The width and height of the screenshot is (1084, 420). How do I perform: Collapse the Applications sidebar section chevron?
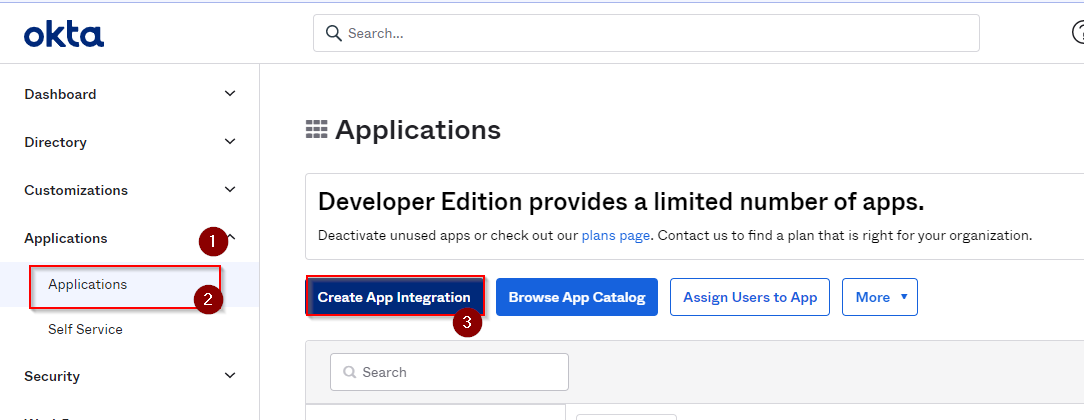(231, 237)
